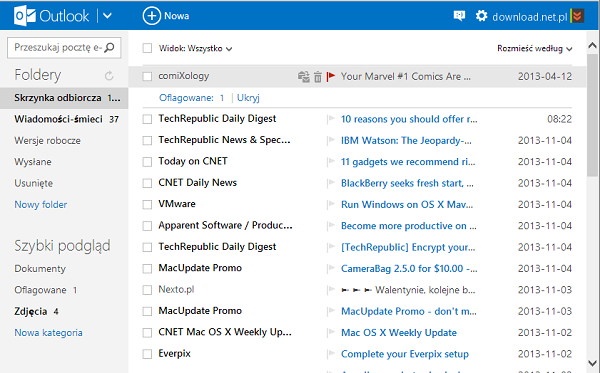Expand the Rozmieść według sort dropdown
600x373 pixels.
(535, 49)
